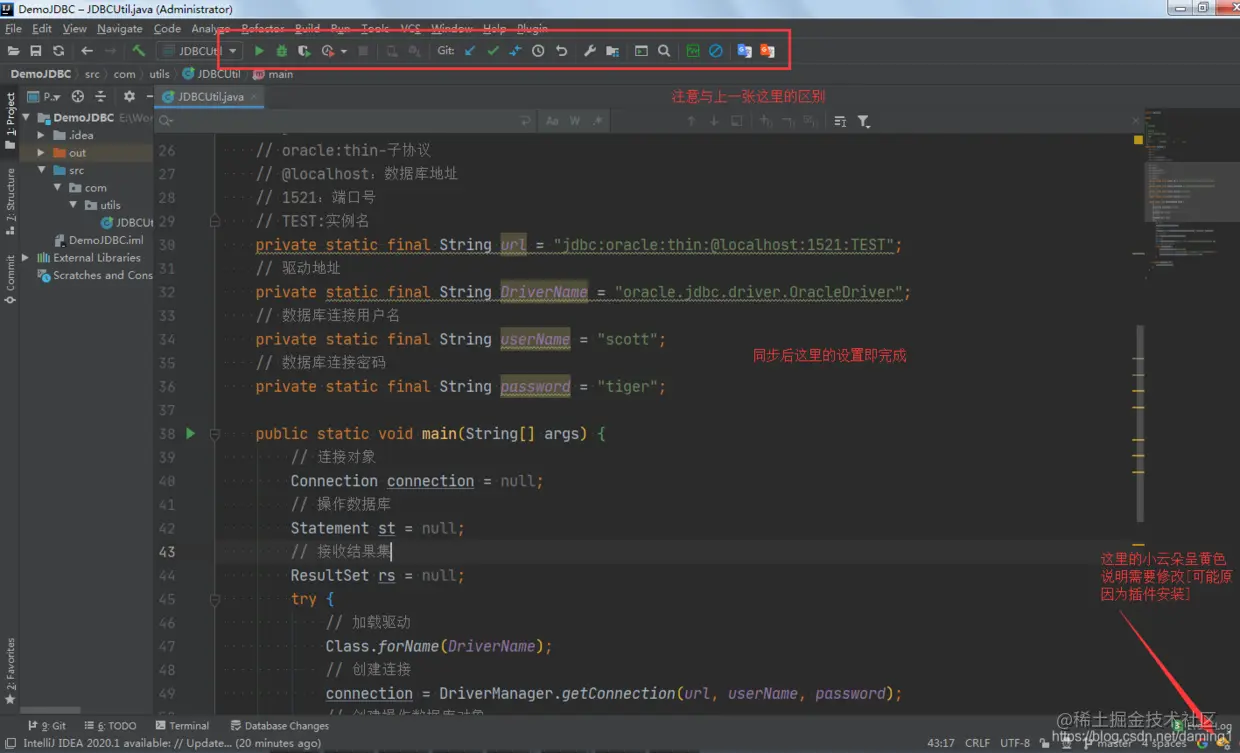Open Git history clock icon
The image size is (1240, 753).
click(538, 51)
